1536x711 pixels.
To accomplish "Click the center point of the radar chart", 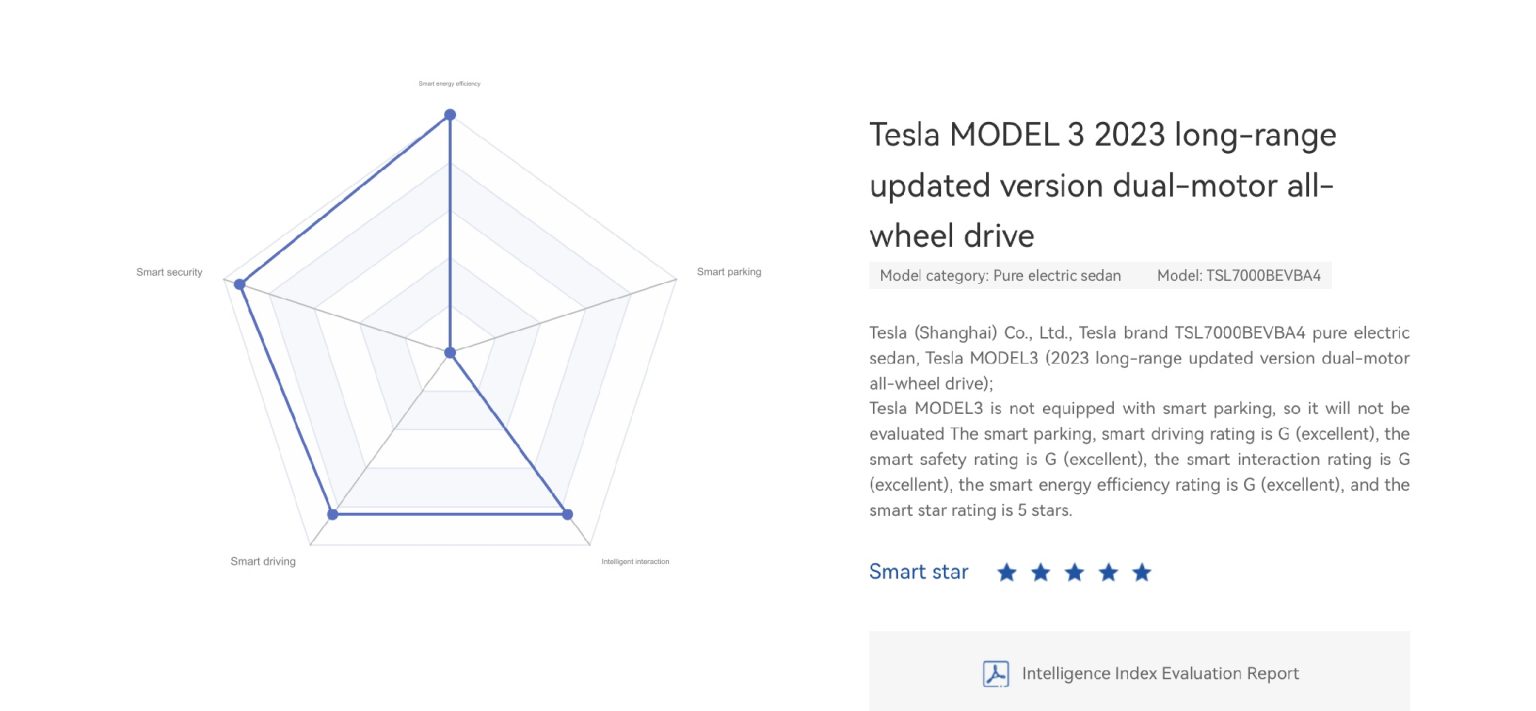I will 450,352.
